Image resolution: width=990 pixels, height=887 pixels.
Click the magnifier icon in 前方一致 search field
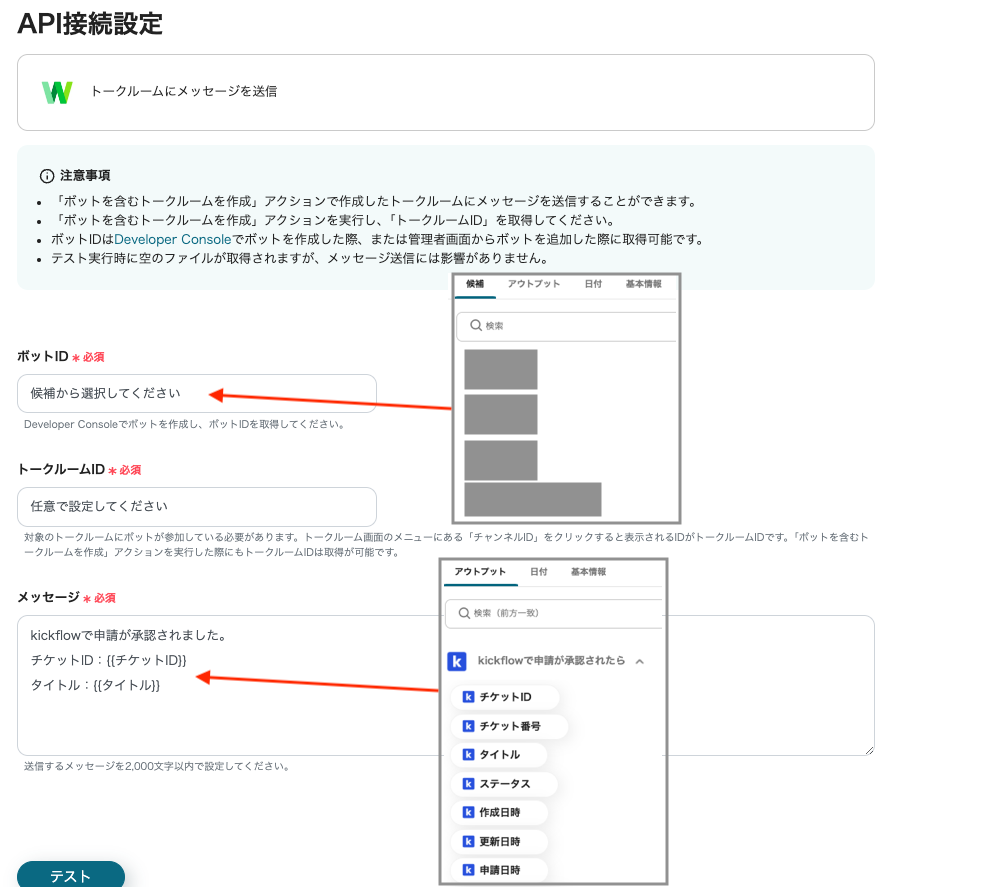pos(464,613)
